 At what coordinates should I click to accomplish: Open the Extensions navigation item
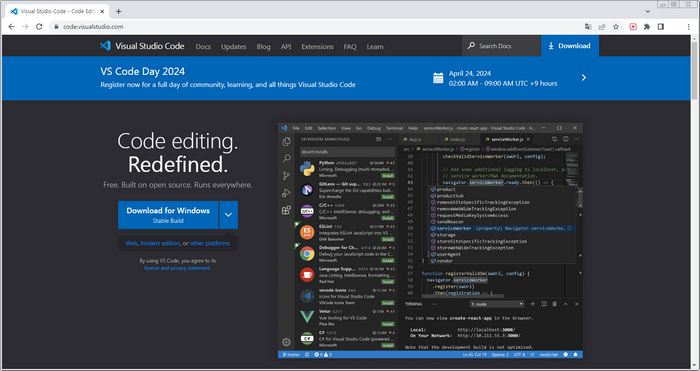click(x=317, y=46)
